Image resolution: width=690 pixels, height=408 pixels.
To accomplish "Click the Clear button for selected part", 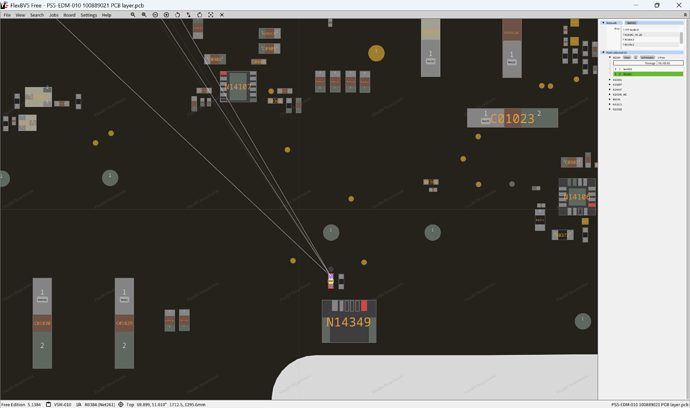I will pos(627,58).
